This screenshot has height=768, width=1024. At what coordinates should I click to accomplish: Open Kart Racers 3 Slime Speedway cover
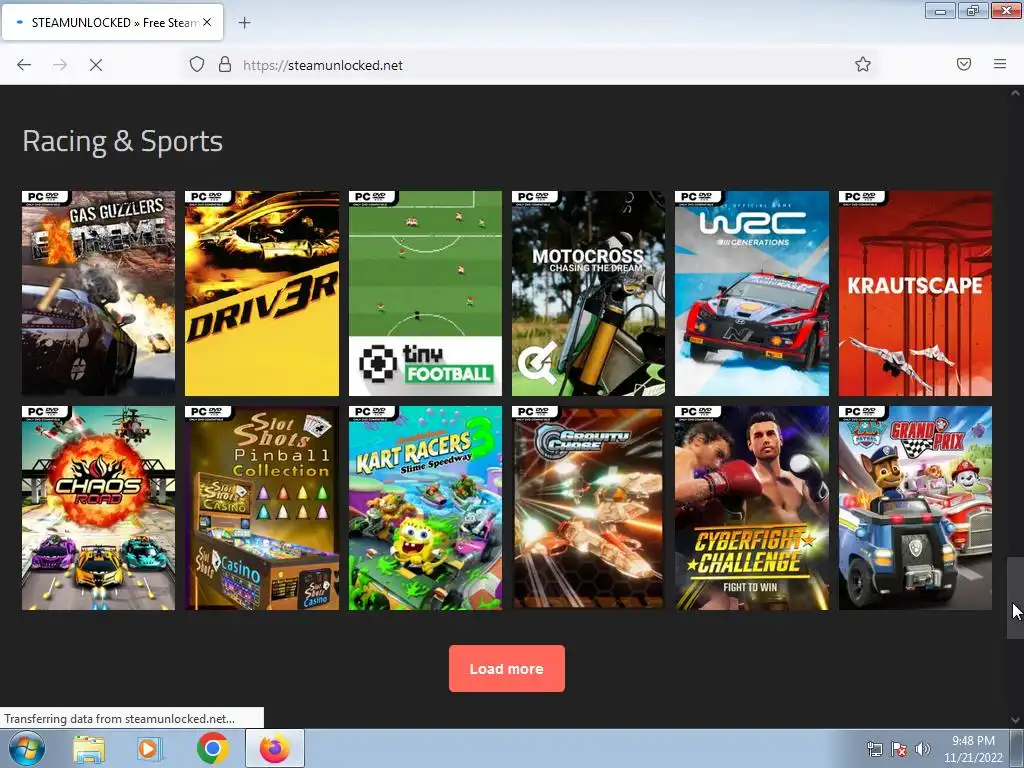coord(425,508)
